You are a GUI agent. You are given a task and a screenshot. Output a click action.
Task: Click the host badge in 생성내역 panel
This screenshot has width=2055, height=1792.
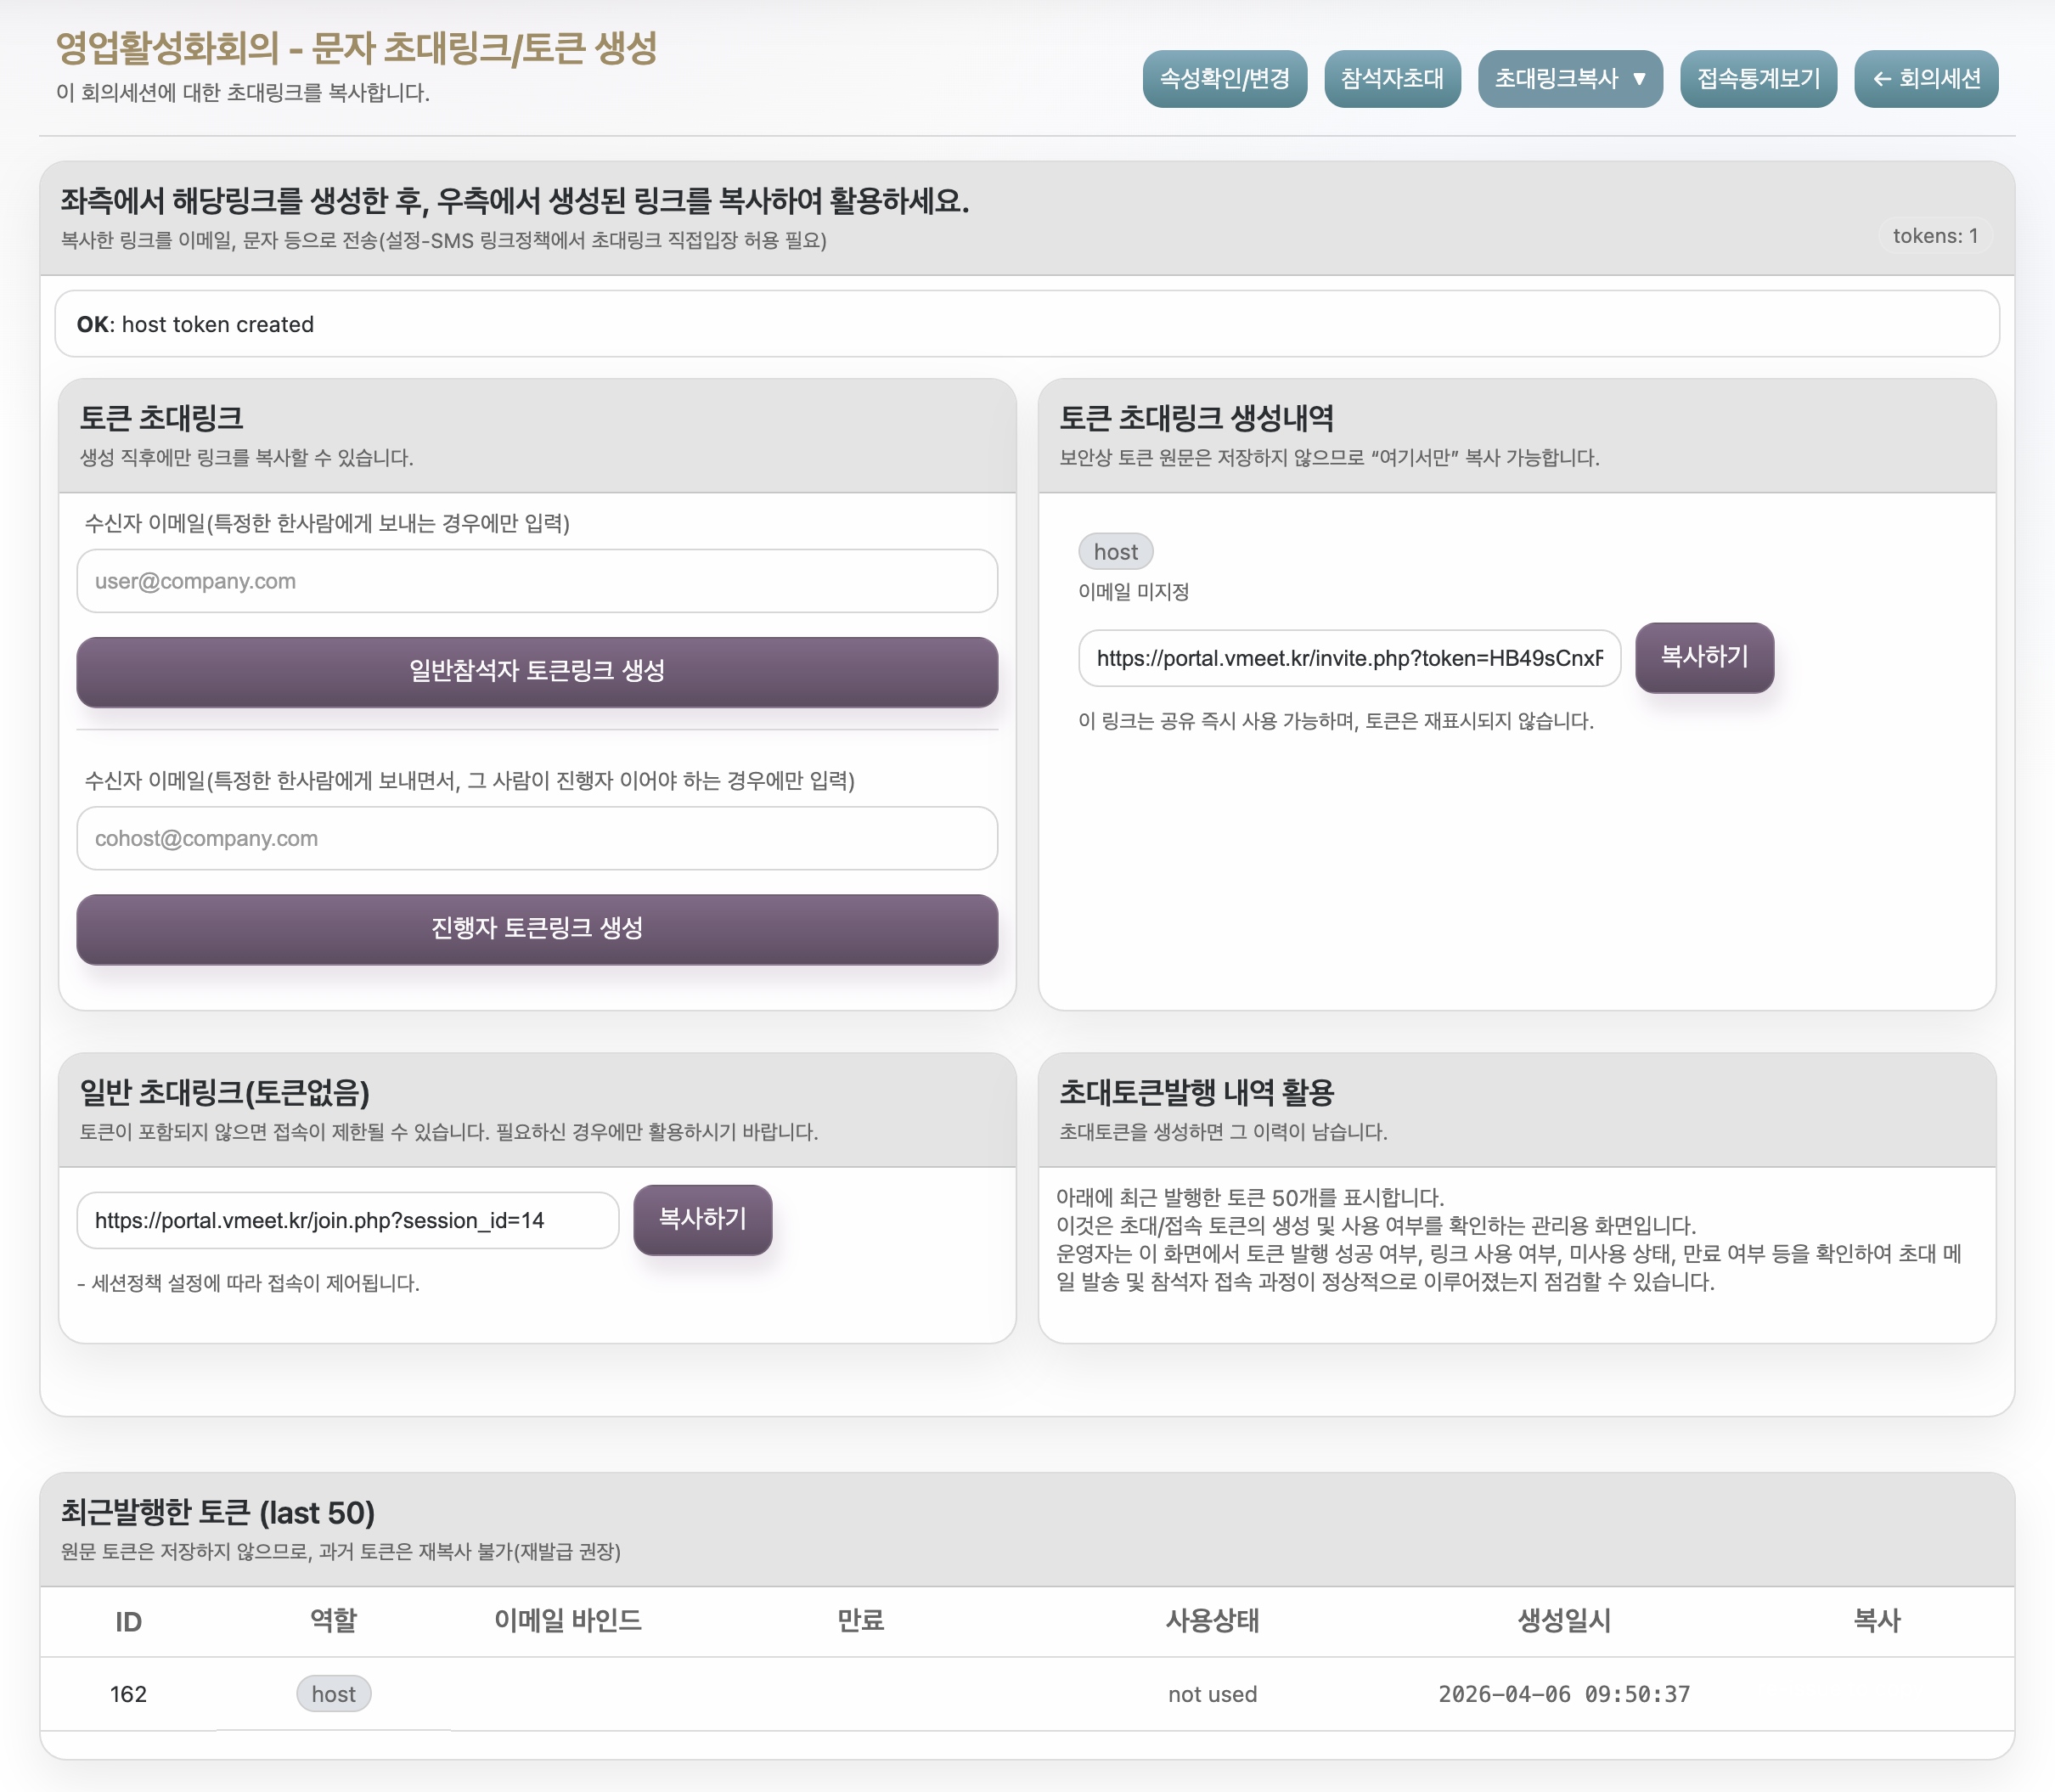point(1115,552)
